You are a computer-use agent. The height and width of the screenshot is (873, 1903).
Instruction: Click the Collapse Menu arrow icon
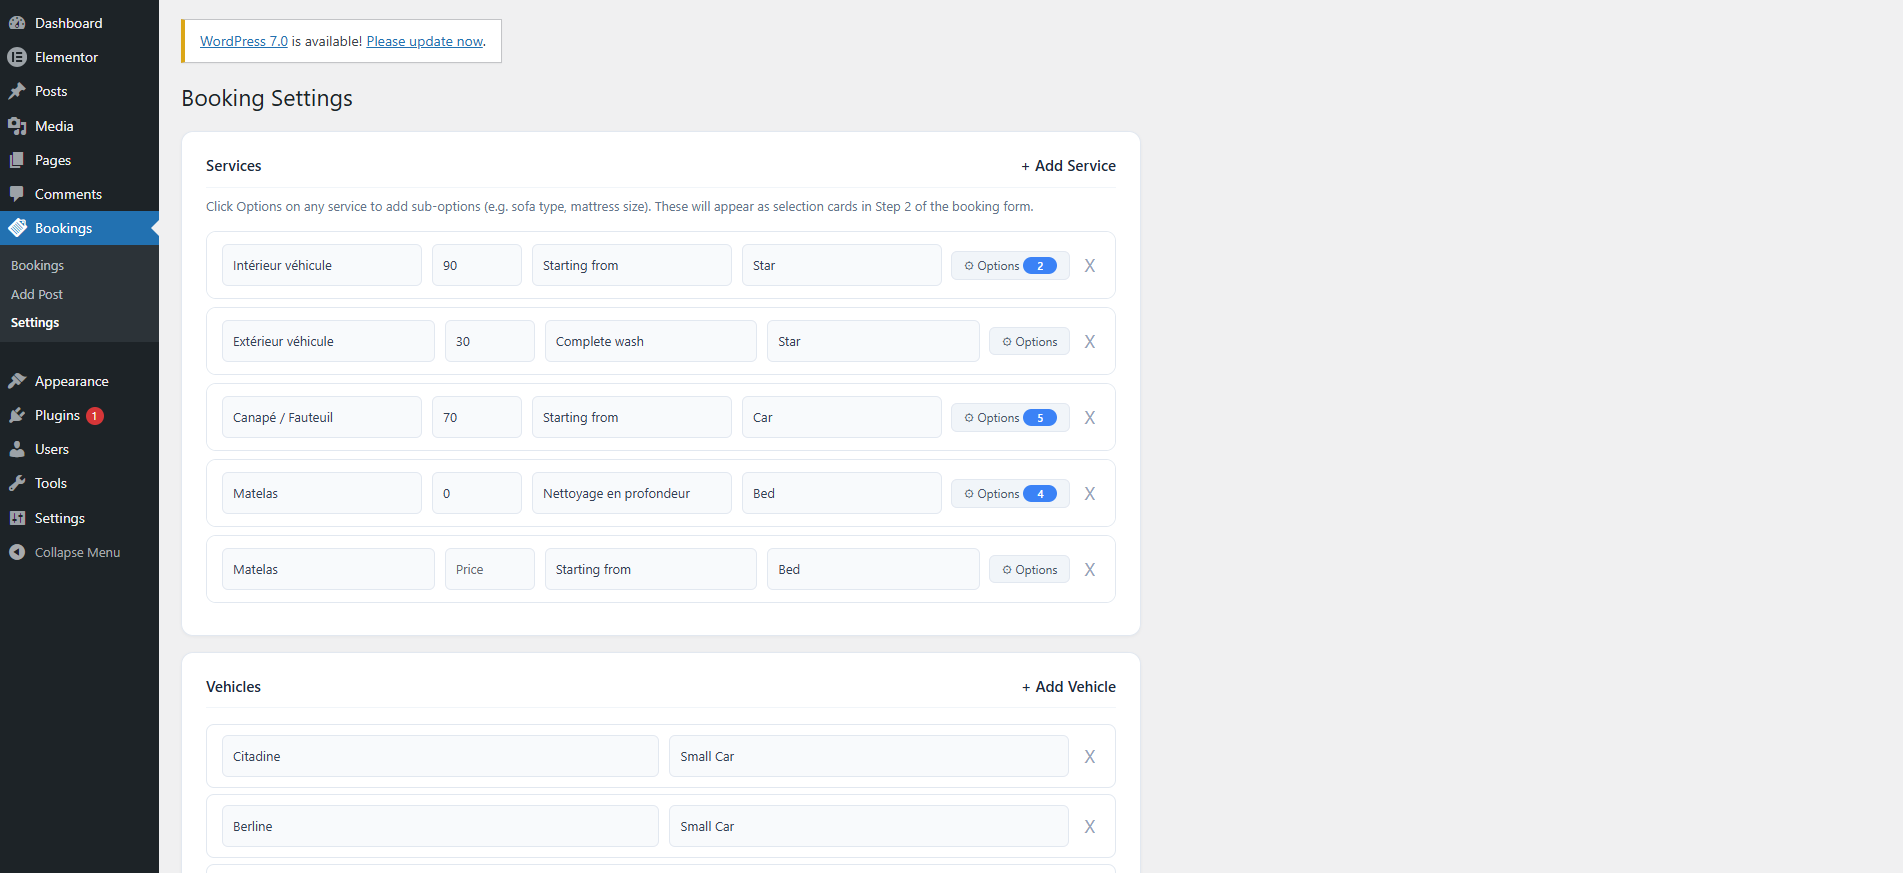coord(17,552)
